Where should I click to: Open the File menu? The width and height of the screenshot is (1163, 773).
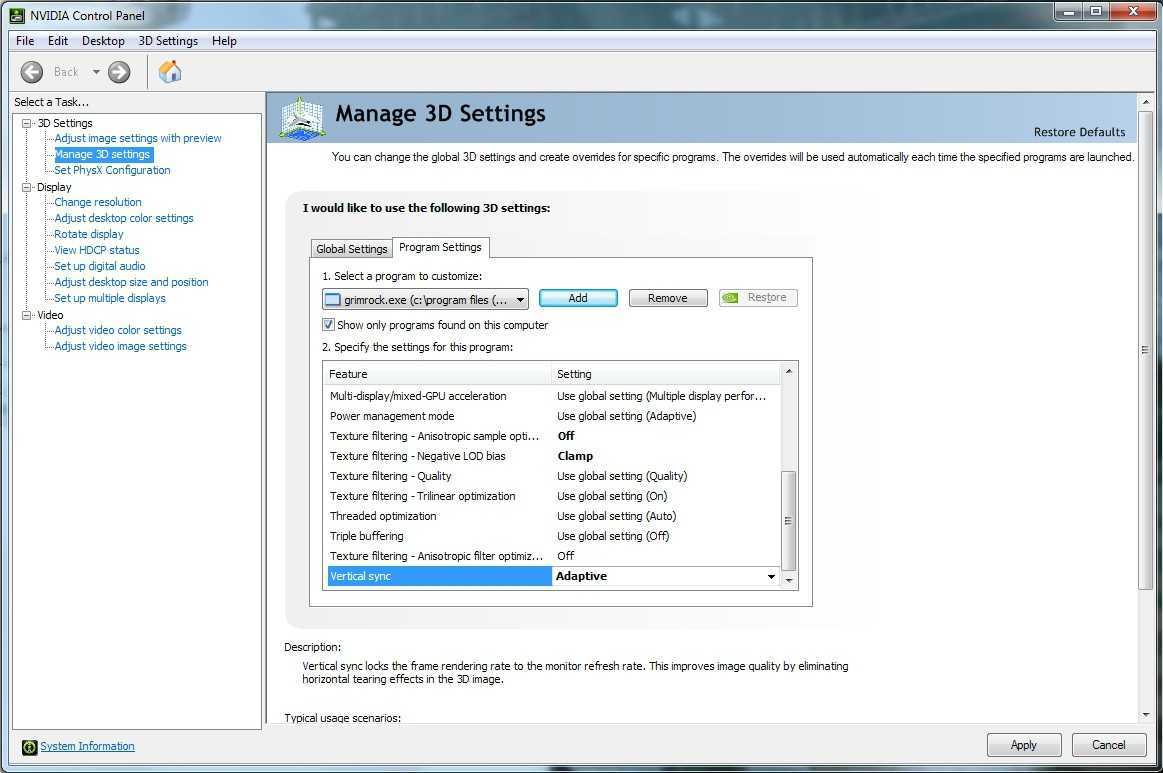(25, 41)
